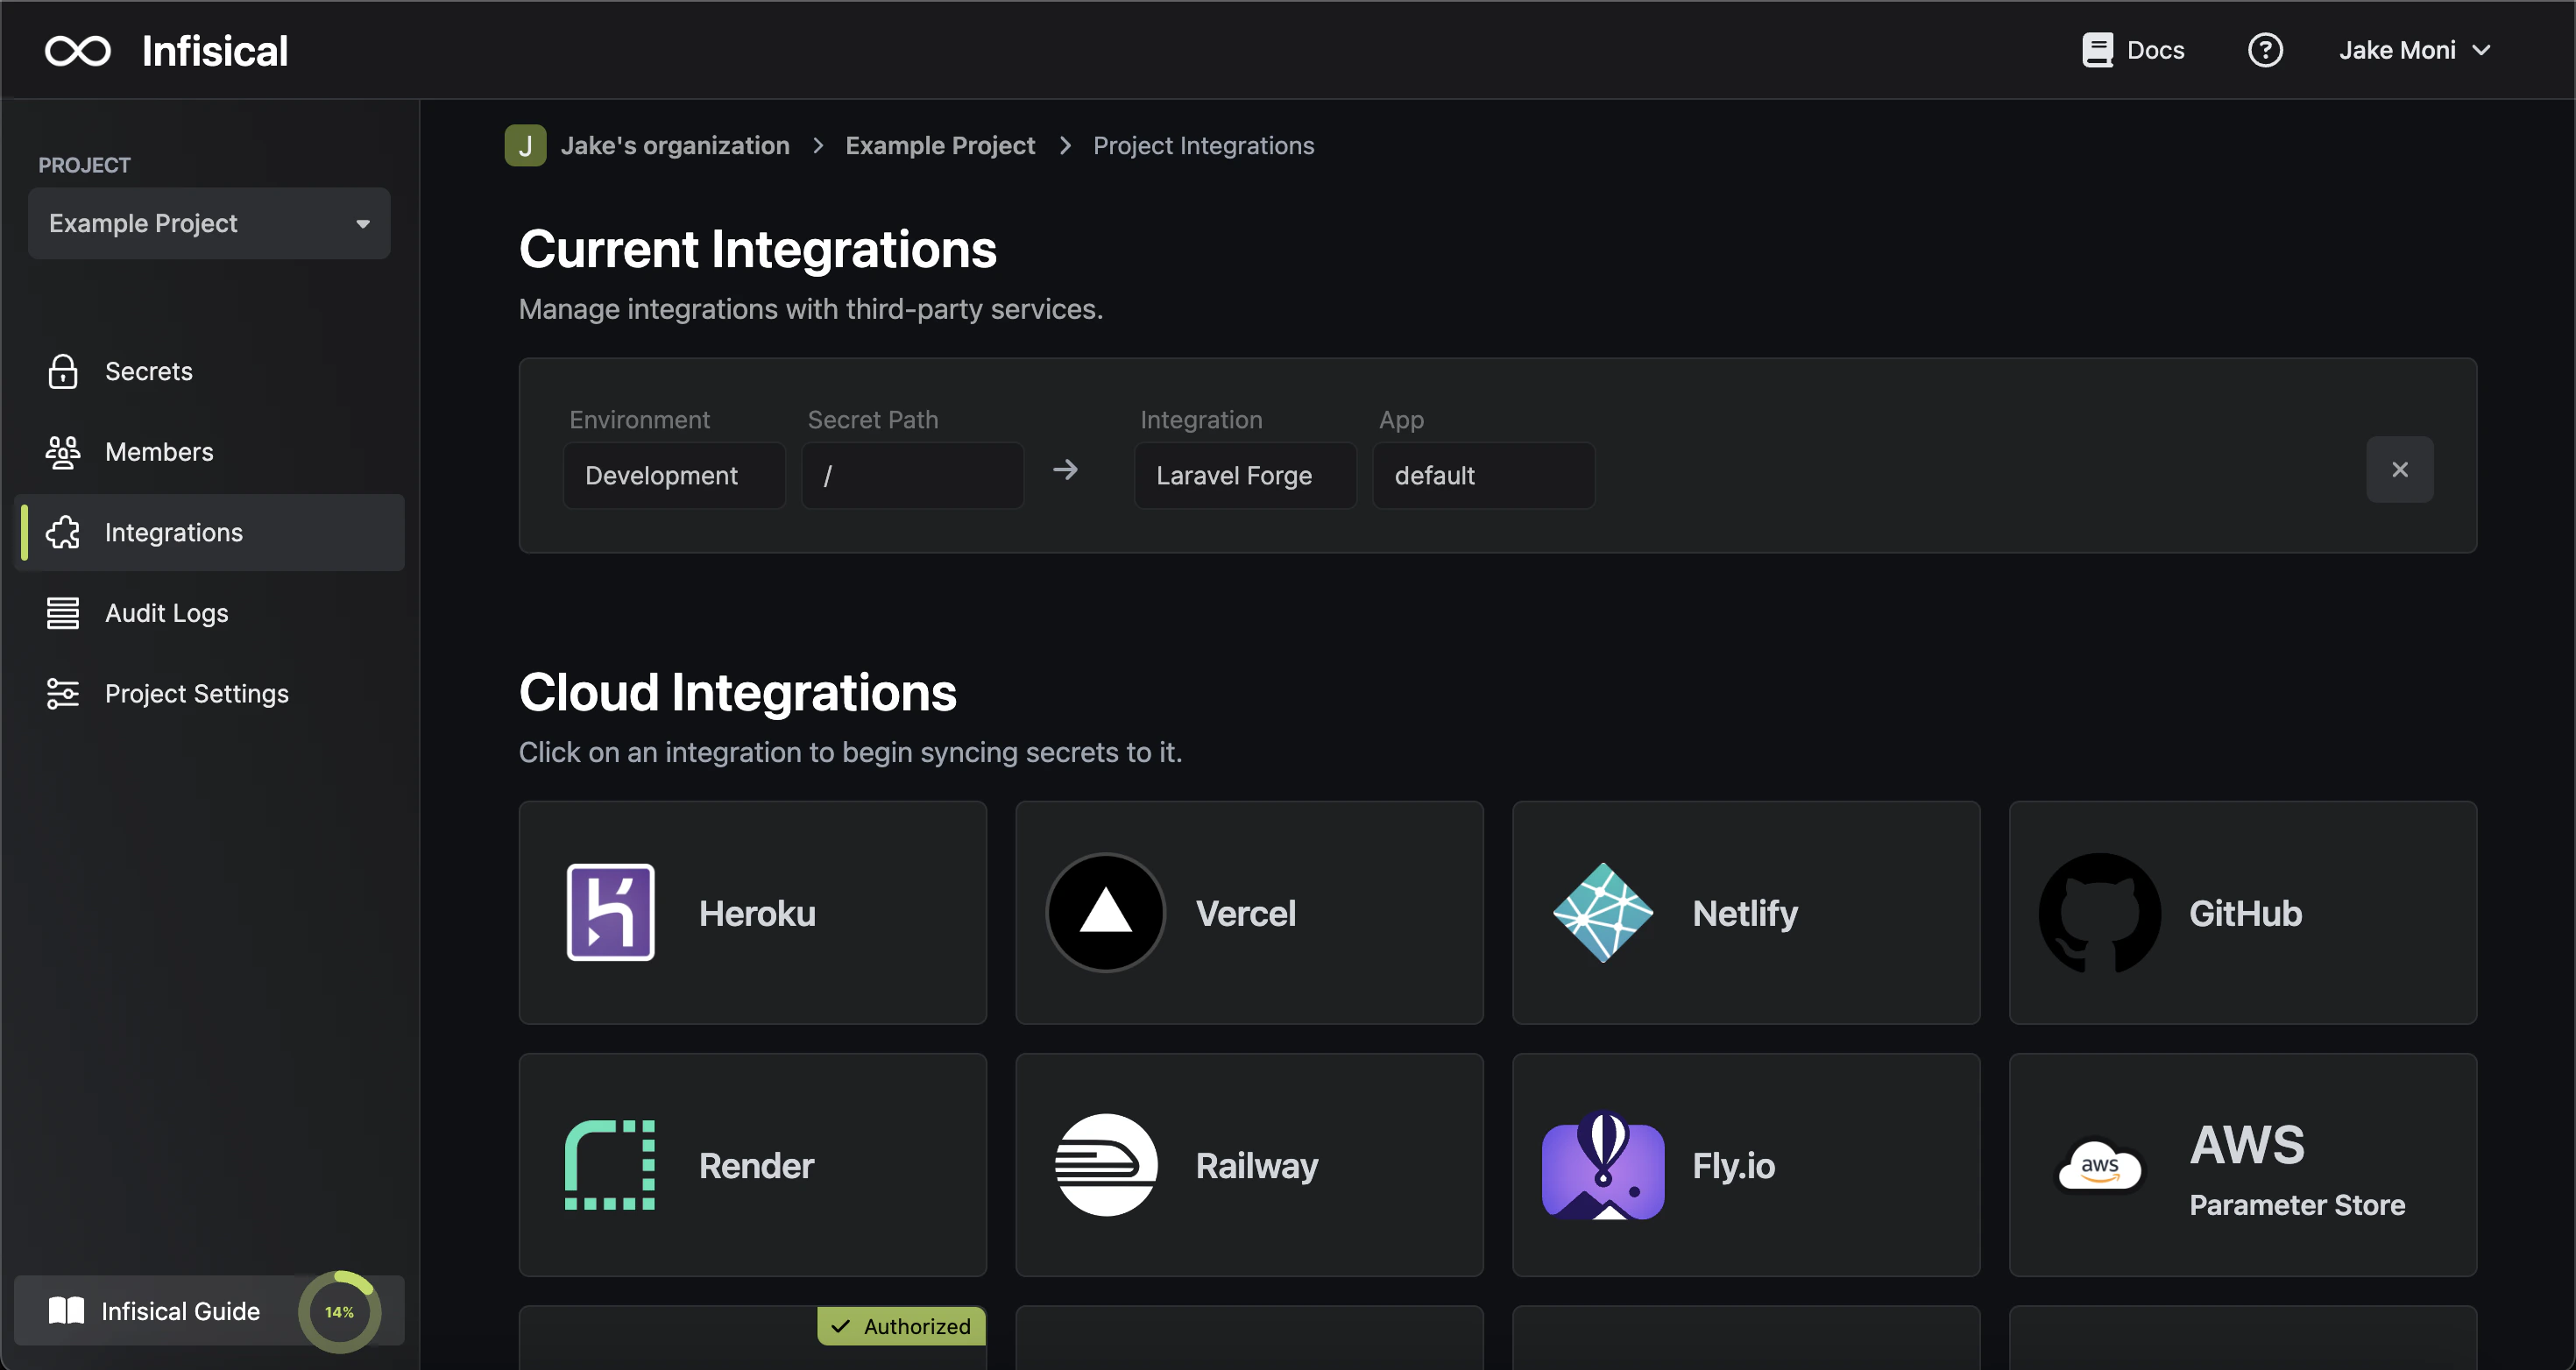Select the Heroku integration card
Image resolution: width=2576 pixels, height=1370 pixels.
[x=753, y=912]
